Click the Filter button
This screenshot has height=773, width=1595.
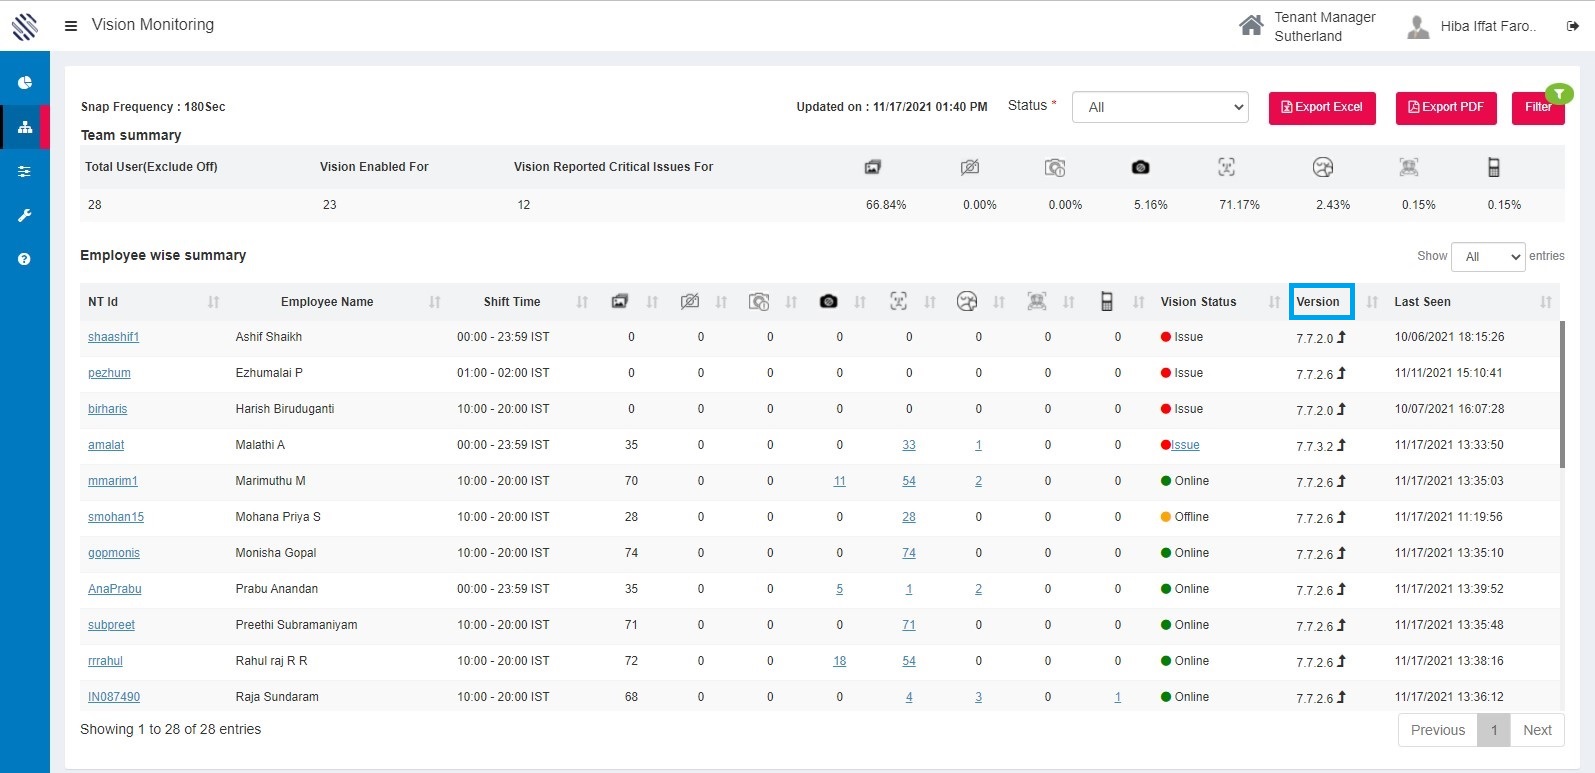tap(1537, 108)
